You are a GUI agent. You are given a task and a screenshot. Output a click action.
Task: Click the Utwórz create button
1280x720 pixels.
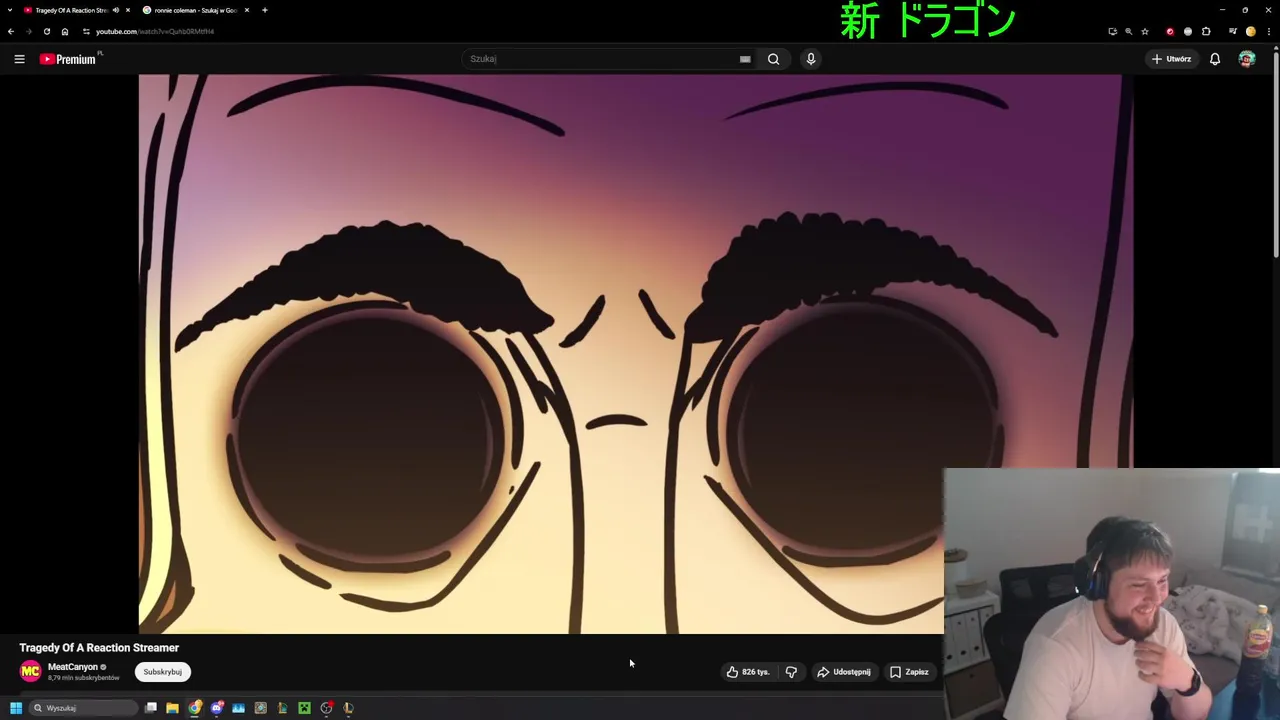click(x=1171, y=59)
